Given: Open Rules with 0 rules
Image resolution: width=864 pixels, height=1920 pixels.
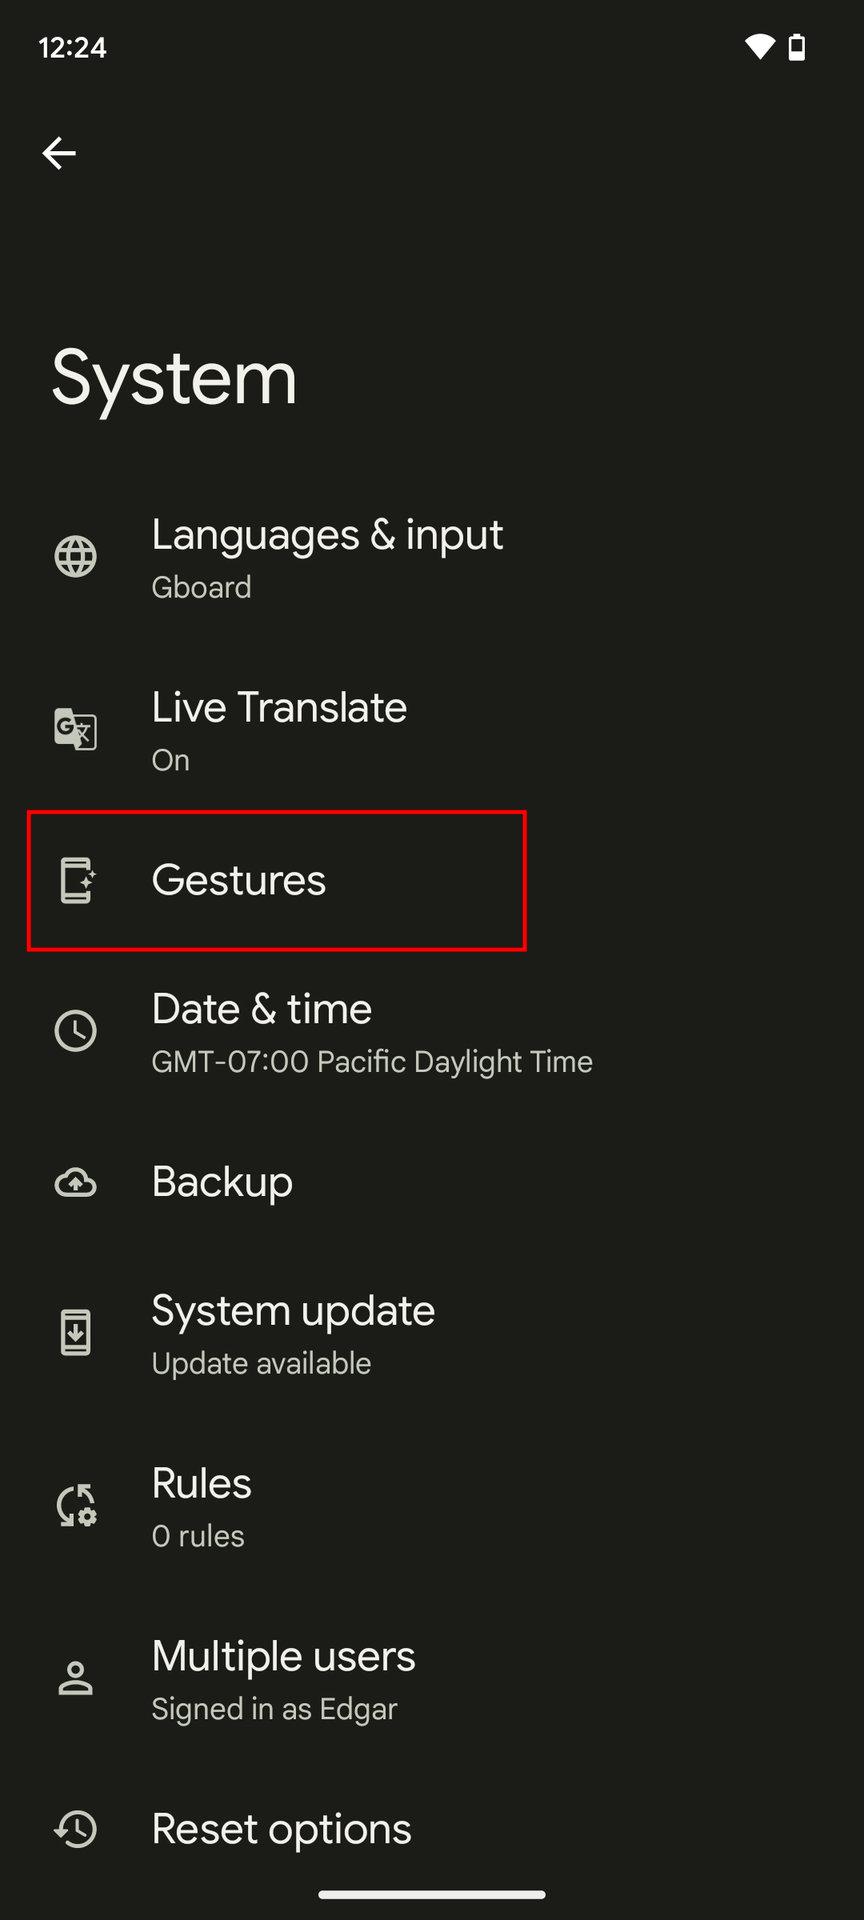Looking at the screenshot, I should click(x=201, y=1506).
